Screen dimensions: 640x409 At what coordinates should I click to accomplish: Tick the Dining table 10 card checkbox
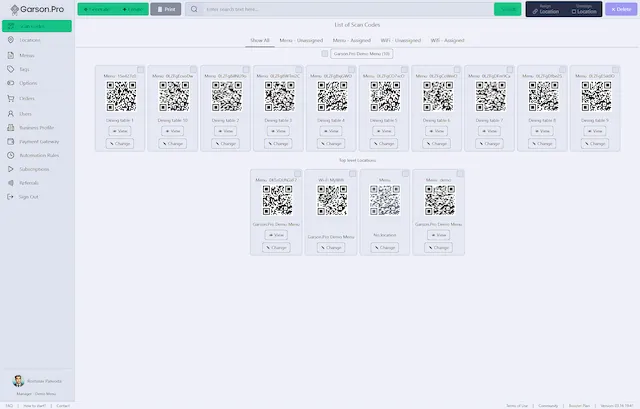coord(193,69)
